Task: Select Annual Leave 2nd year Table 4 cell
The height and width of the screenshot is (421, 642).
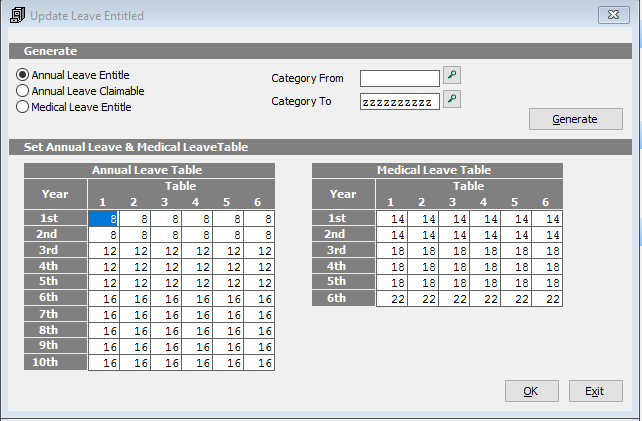Action: pyautogui.click(x=197, y=235)
